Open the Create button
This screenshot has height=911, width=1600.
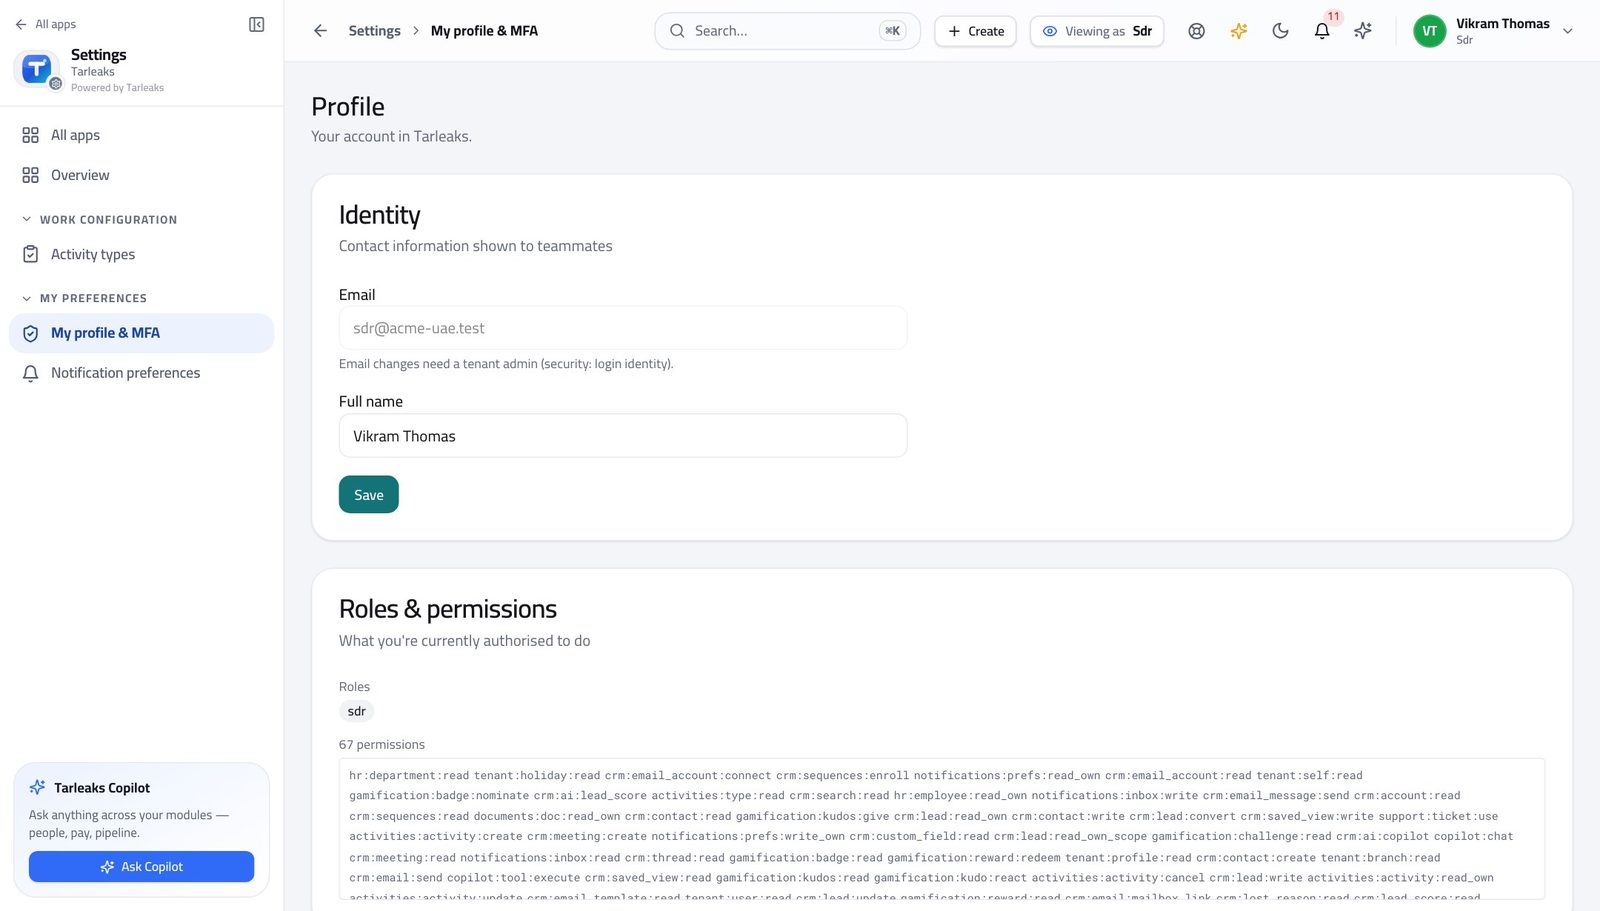(976, 31)
